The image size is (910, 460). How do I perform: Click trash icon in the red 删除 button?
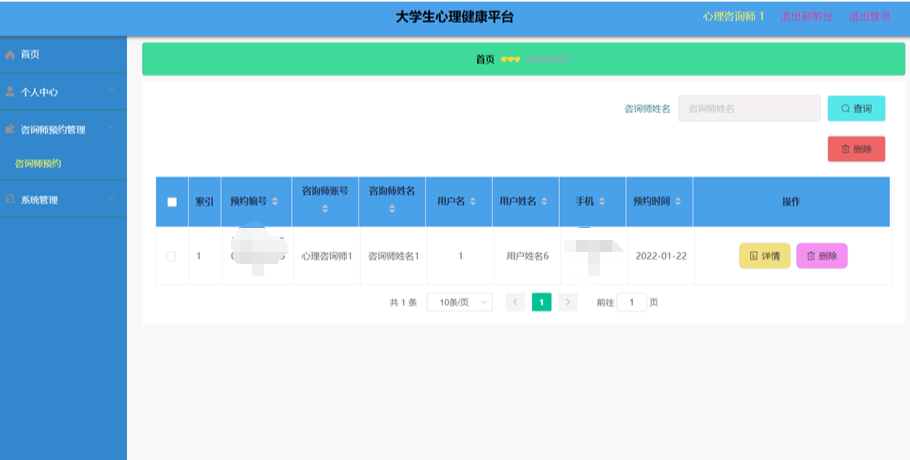coord(845,149)
